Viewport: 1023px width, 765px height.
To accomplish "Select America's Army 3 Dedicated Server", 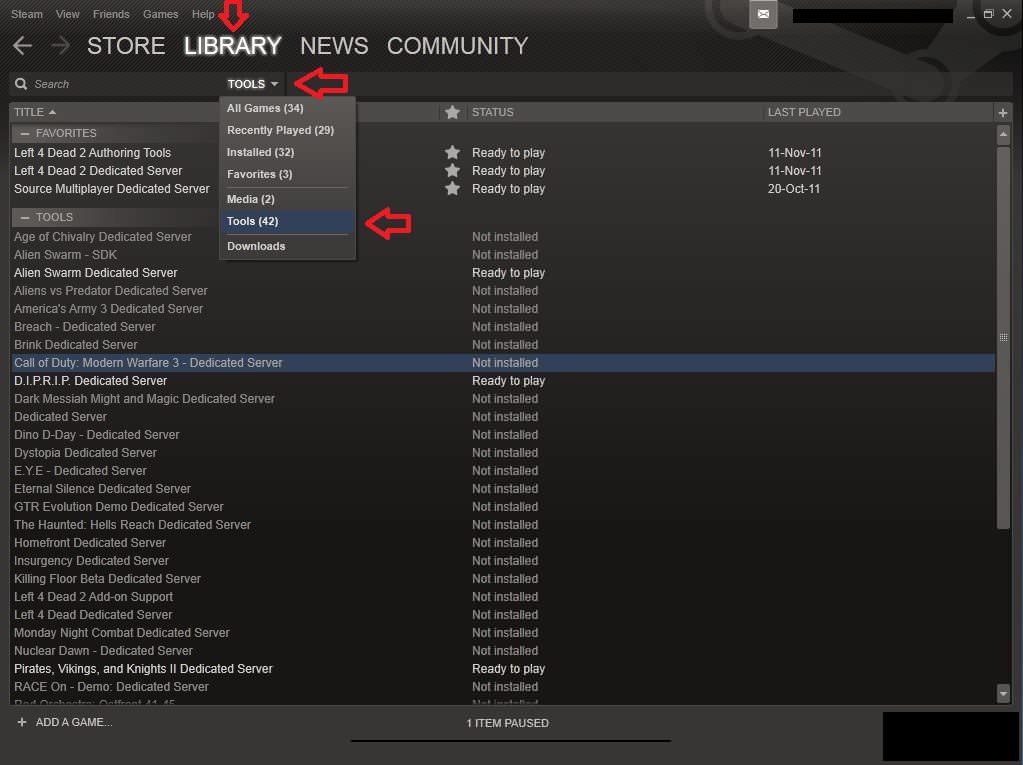I will point(108,309).
